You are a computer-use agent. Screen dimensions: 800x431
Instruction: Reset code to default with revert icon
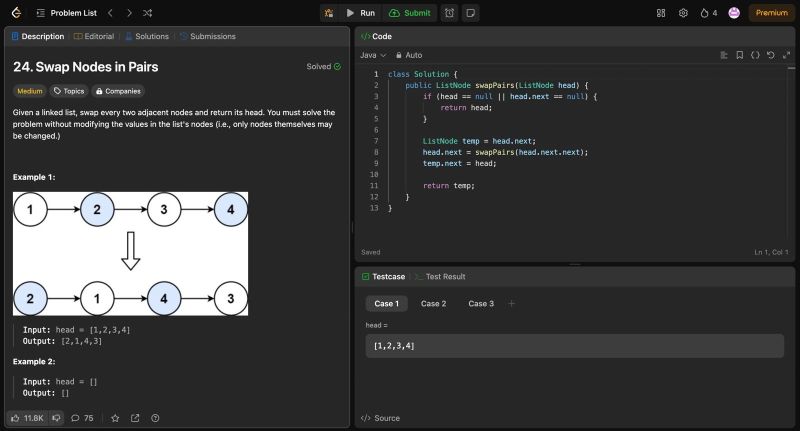pyautogui.click(x=770, y=55)
